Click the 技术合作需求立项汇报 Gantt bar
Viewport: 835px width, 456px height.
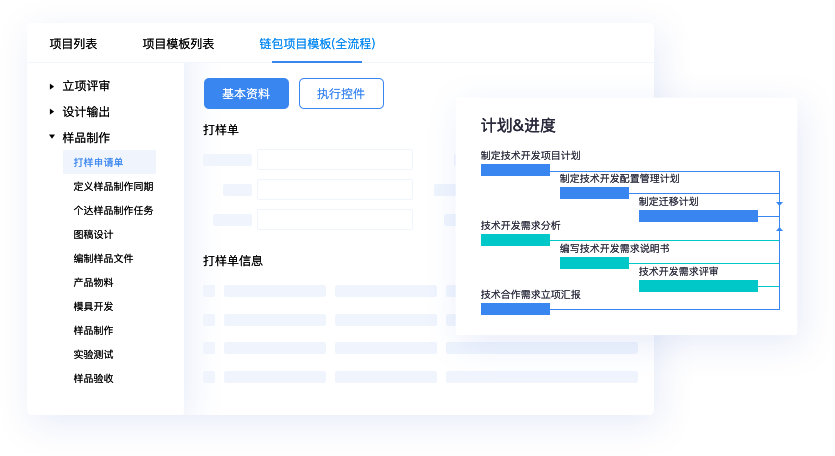(x=515, y=309)
